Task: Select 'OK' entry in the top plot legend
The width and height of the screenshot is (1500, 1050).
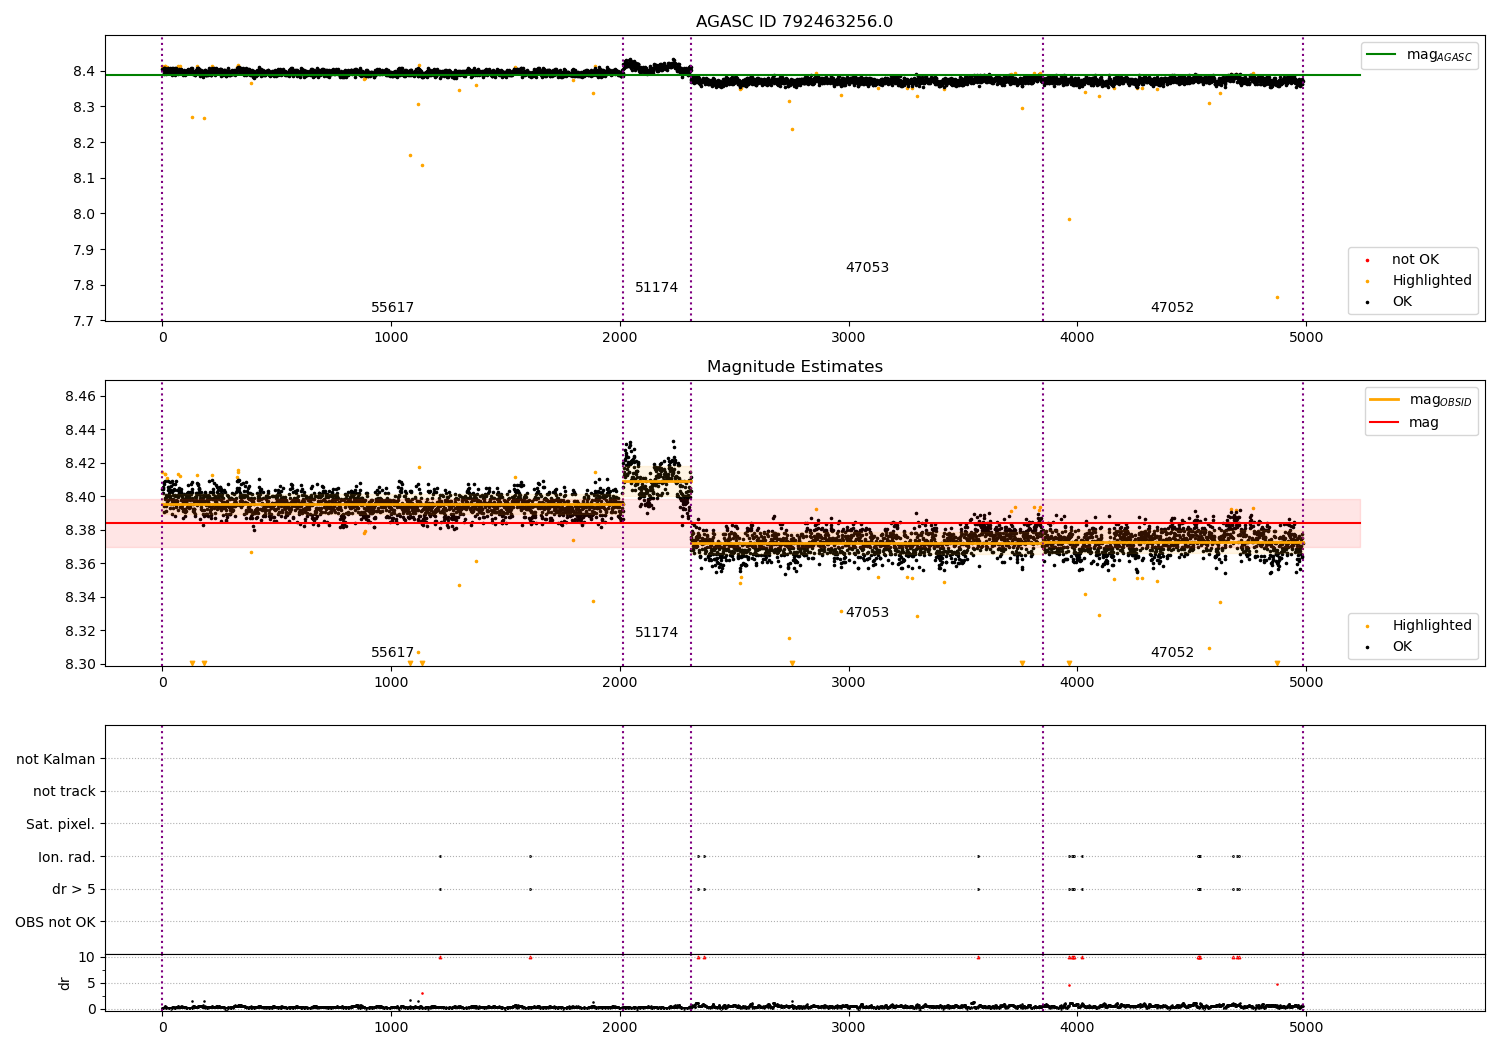Action: pyautogui.click(x=1402, y=302)
